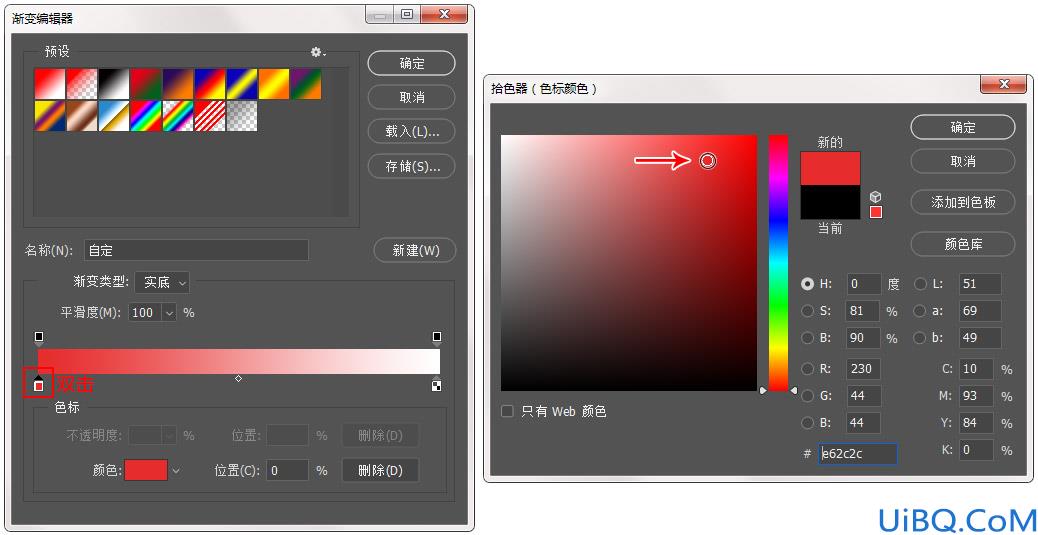This screenshot has width=1038, height=535.
Task: Click 取消 in the color picker dialog
Action: pyautogui.click(x=963, y=161)
